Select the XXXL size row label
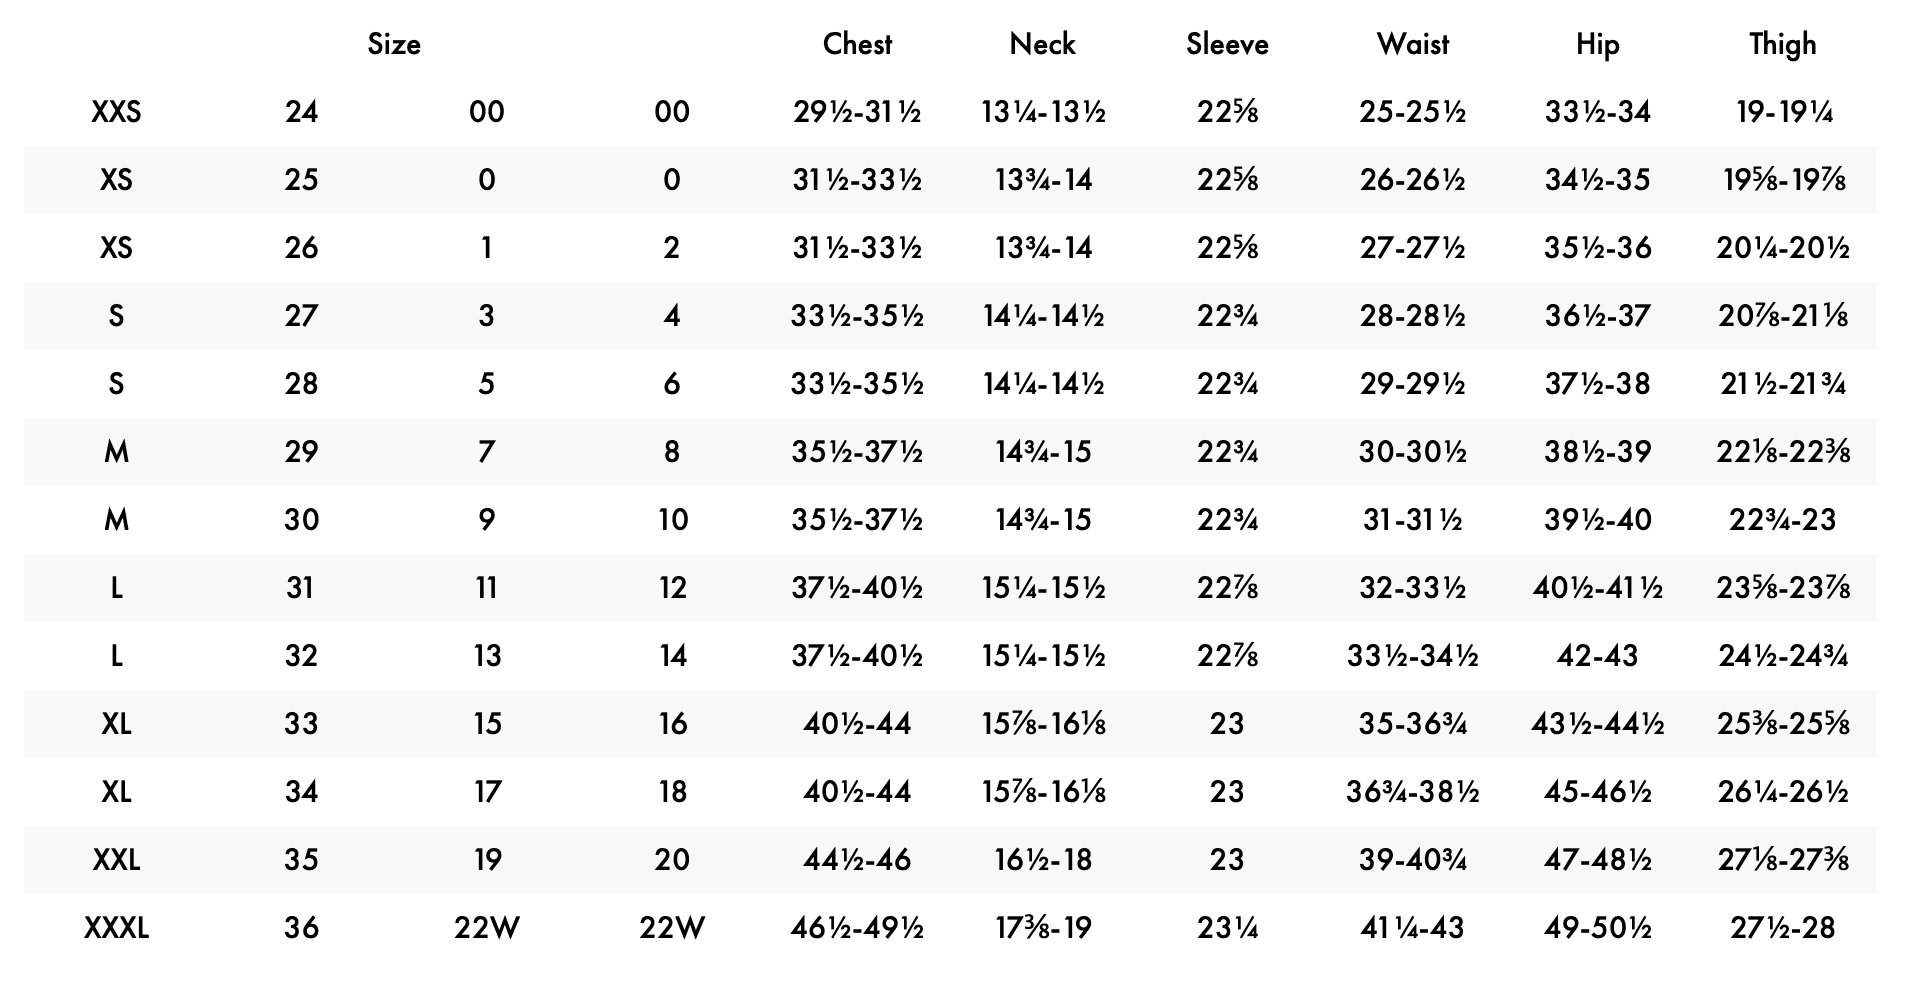1908x982 pixels. click(116, 928)
